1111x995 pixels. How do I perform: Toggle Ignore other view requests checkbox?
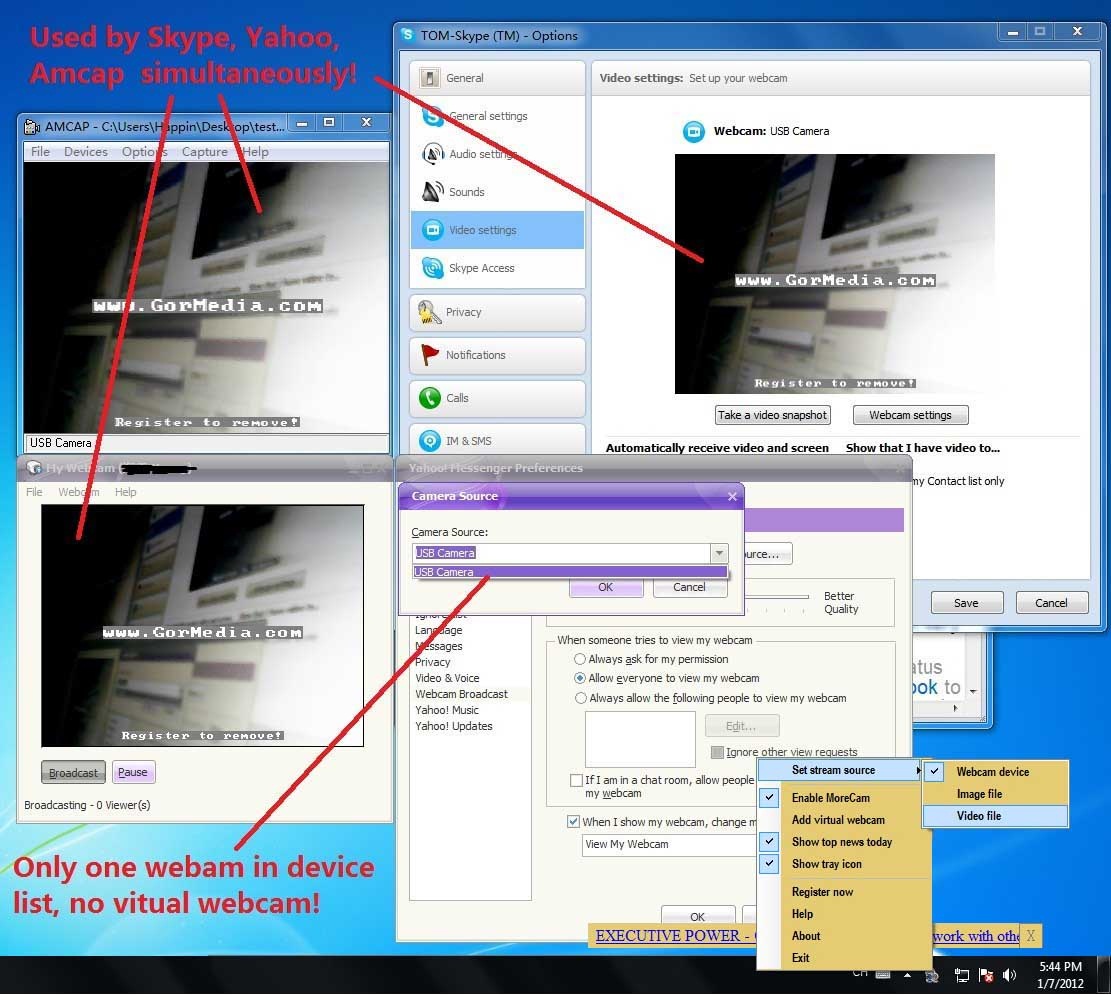point(717,752)
